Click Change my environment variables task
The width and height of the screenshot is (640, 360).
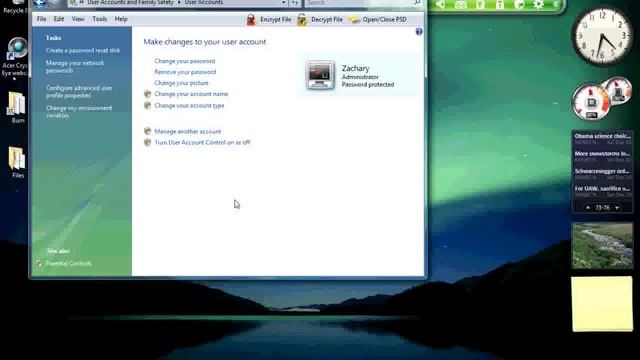coord(79,112)
